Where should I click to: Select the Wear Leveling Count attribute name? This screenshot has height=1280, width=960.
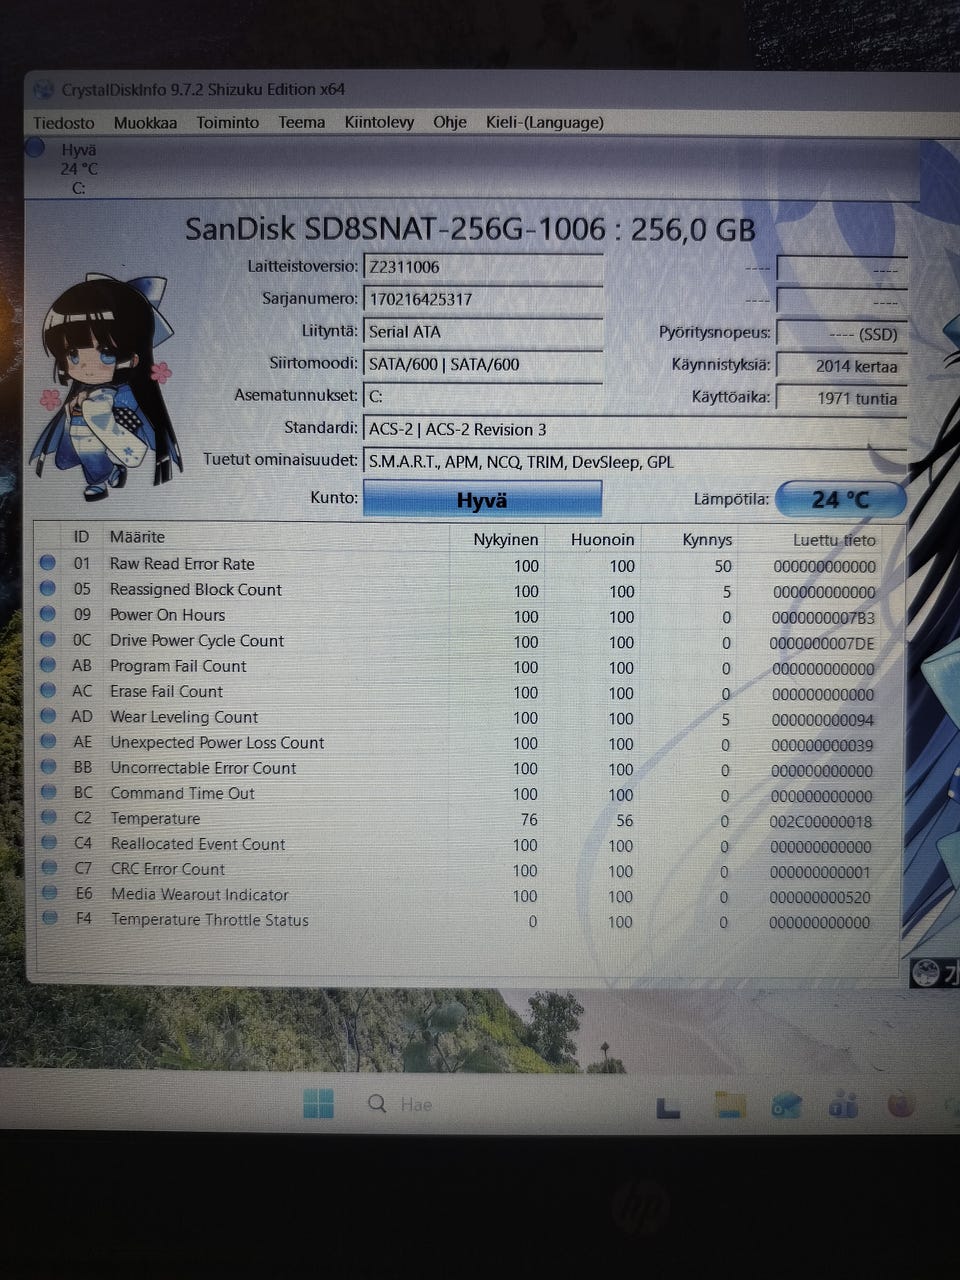pyautogui.click(x=184, y=717)
